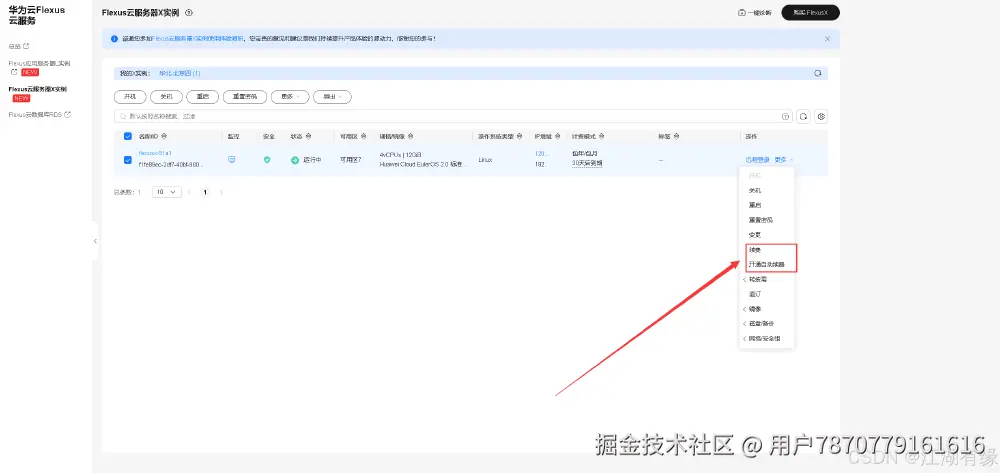Sort by 名称/ID column icon
This screenshot has height=473, width=1000.
tap(165, 136)
